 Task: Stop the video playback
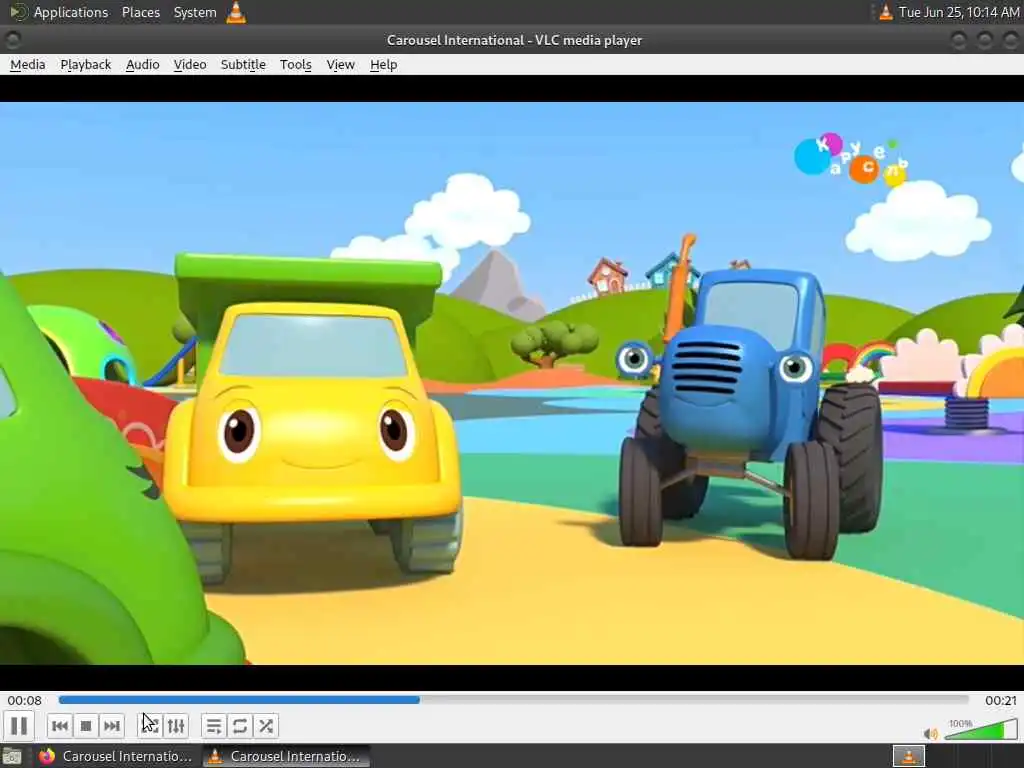(86, 726)
